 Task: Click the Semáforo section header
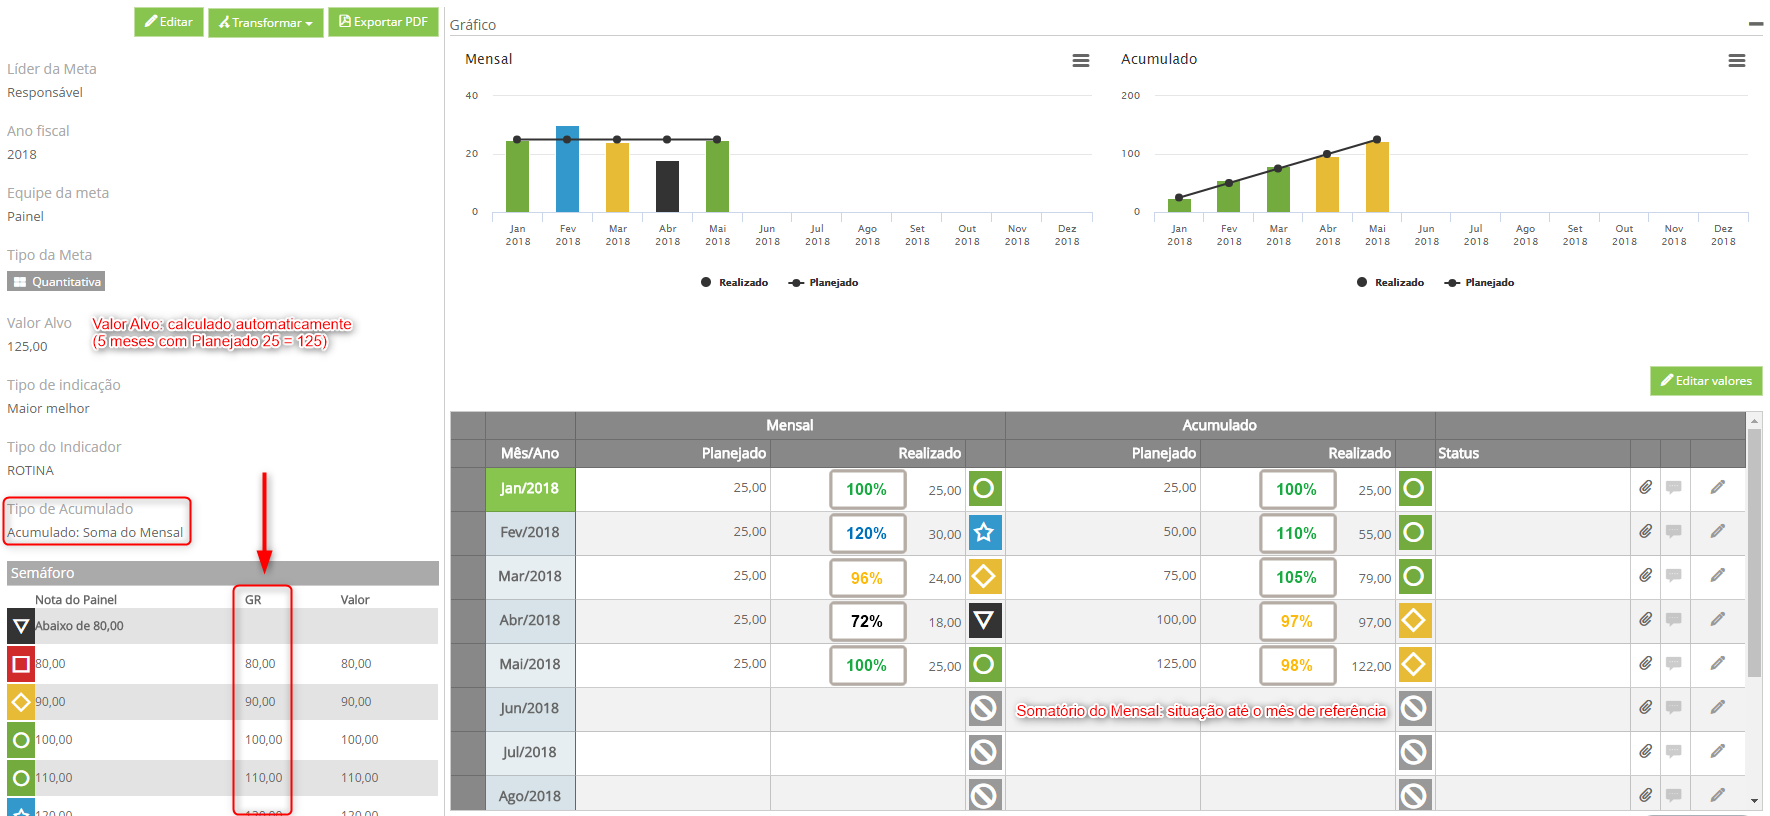click(222, 573)
